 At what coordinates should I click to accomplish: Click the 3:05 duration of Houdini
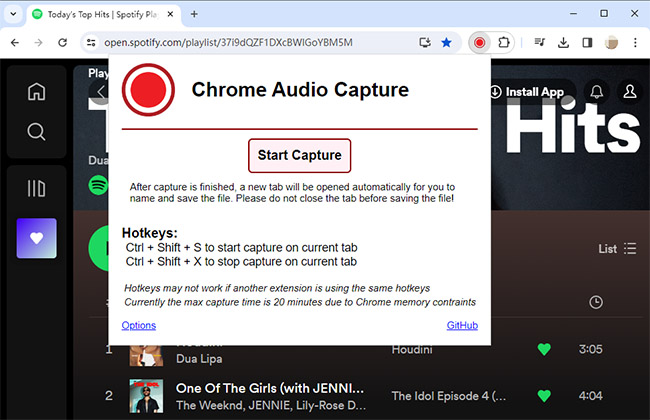point(590,350)
